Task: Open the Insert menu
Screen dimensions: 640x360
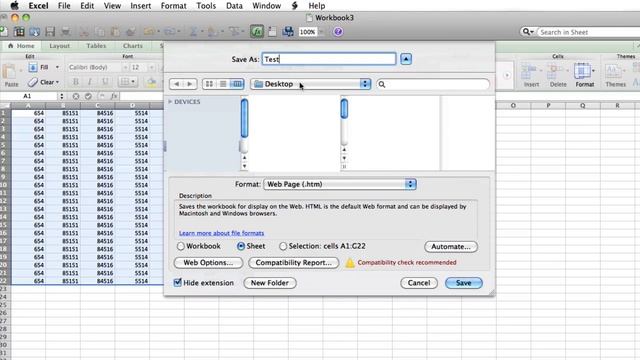Action: [140, 6]
